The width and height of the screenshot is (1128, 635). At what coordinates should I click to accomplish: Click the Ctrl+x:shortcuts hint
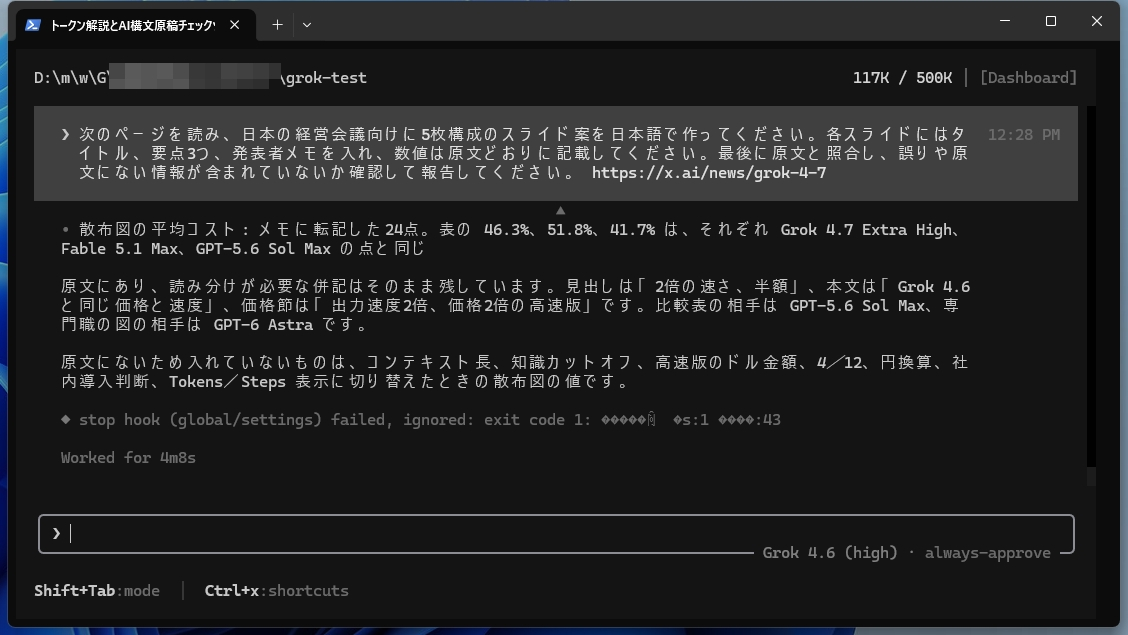point(276,590)
